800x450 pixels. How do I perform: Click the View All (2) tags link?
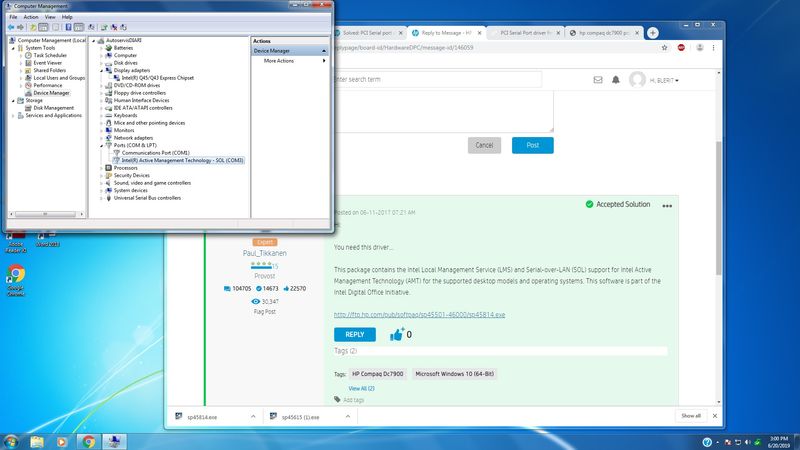[361, 388]
